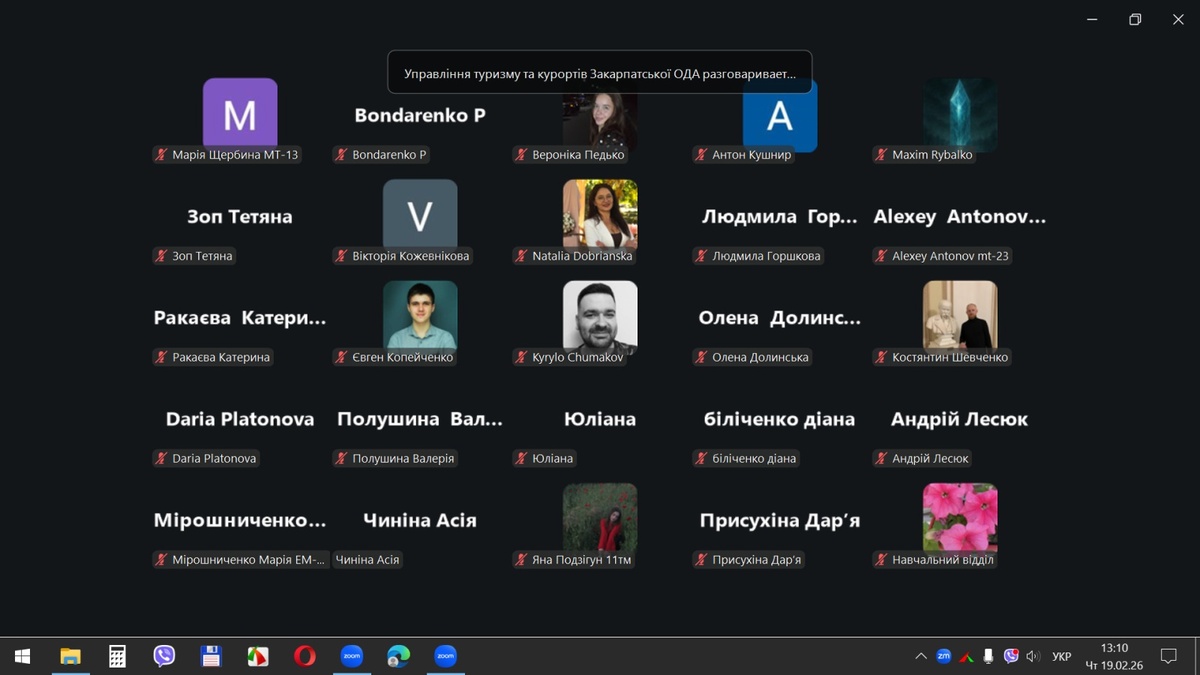Click muted mic icon beside Maxim Rybalko
The height and width of the screenshot is (675, 1200).
(880, 155)
